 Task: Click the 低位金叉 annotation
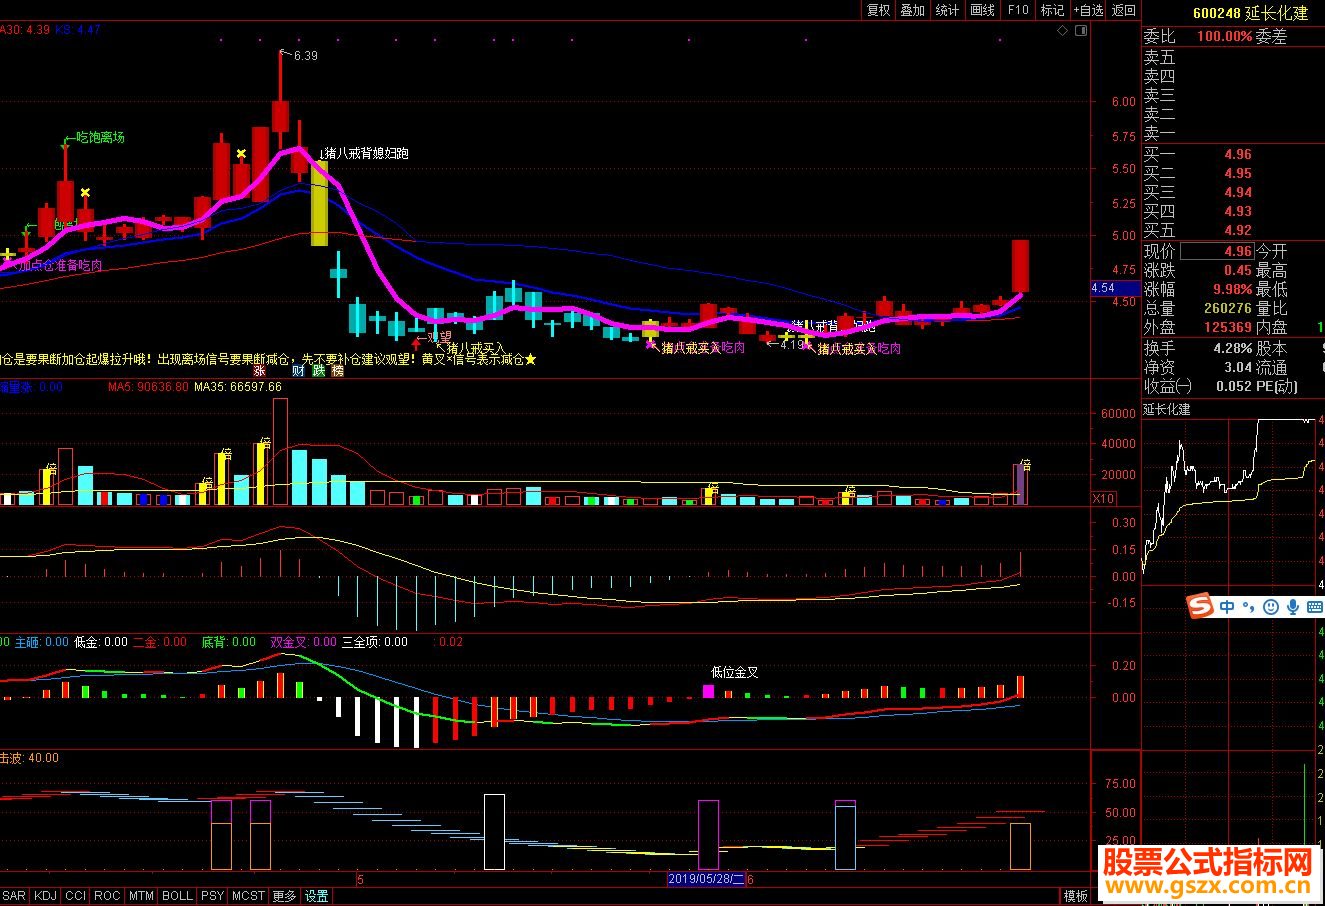735,672
